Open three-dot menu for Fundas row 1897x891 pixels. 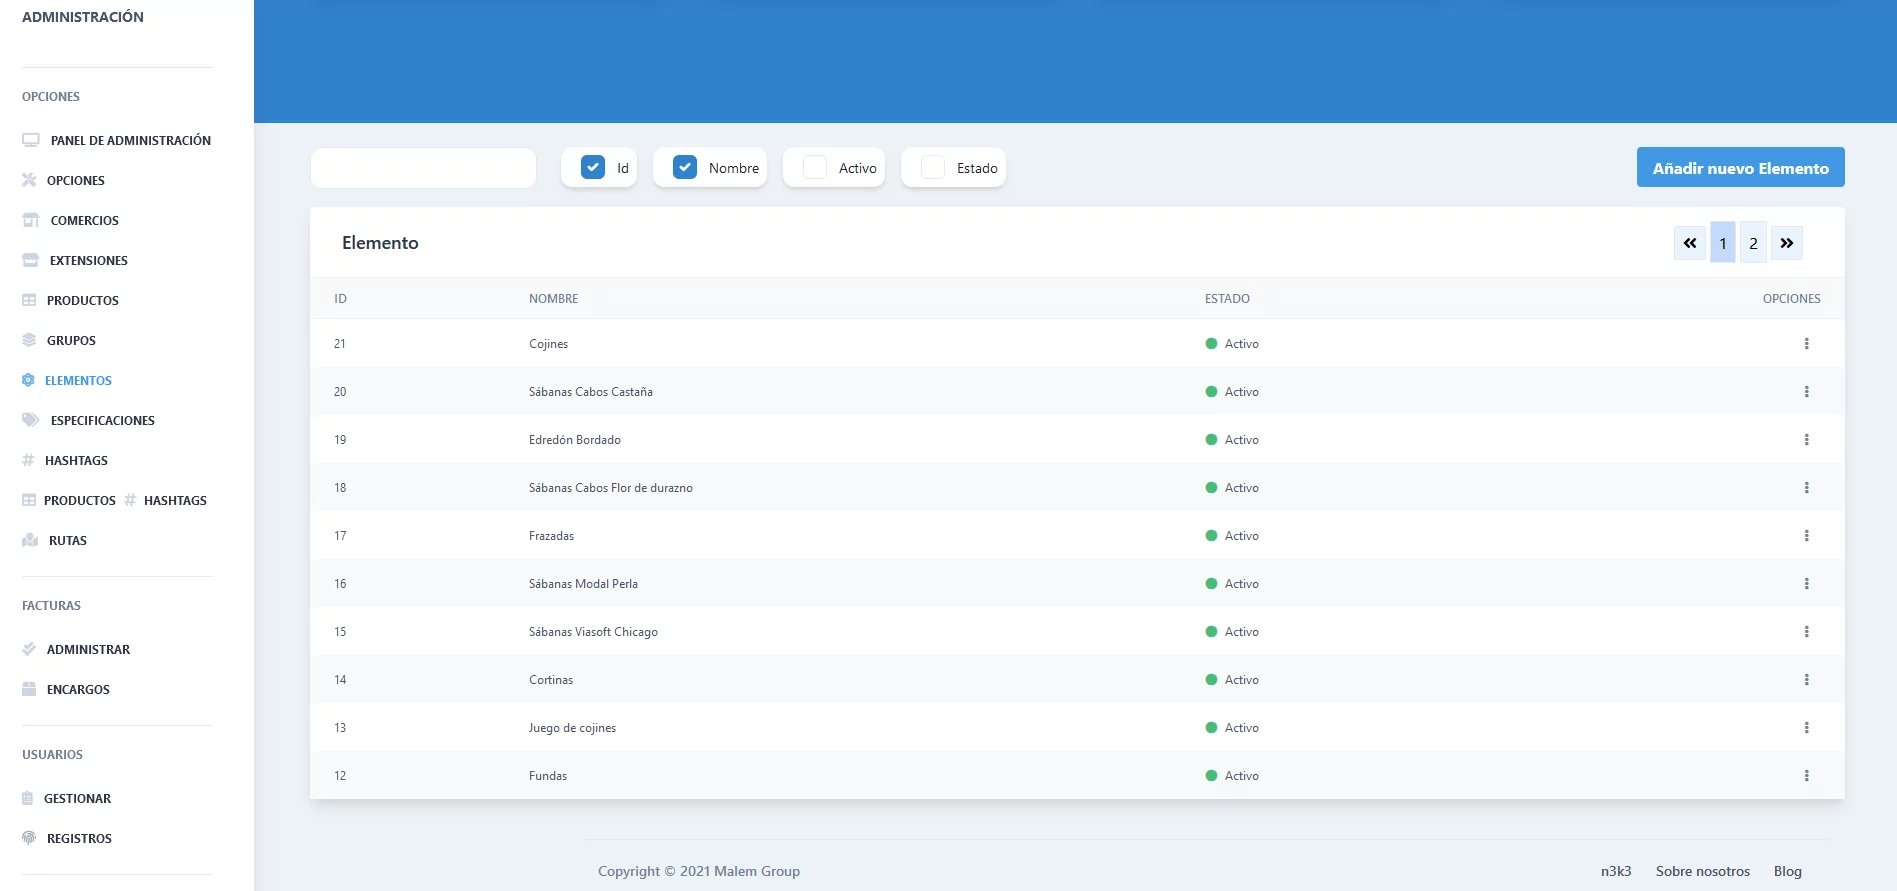tap(1806, 776)
